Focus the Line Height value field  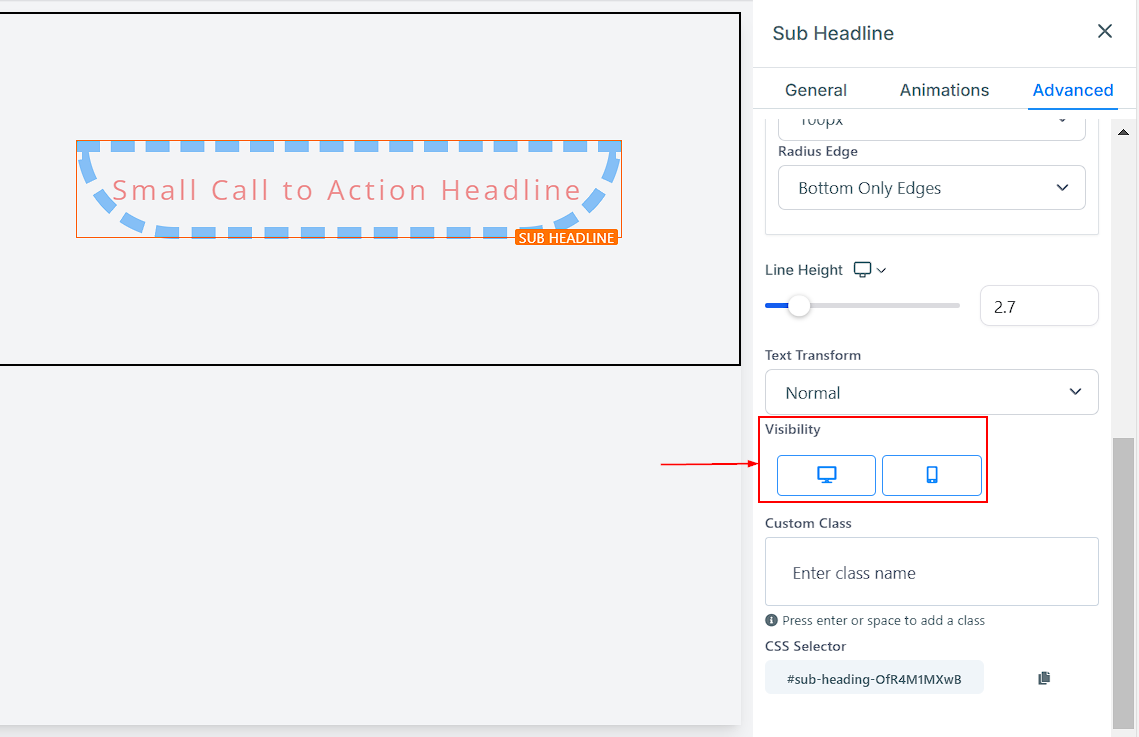[x=1039, y=306]
